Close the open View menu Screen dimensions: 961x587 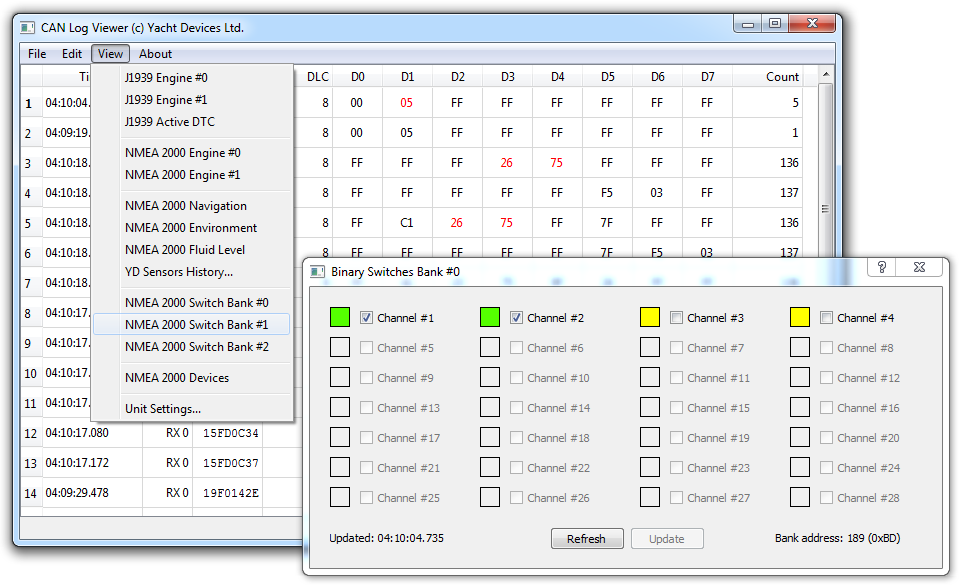pos(110,54)
